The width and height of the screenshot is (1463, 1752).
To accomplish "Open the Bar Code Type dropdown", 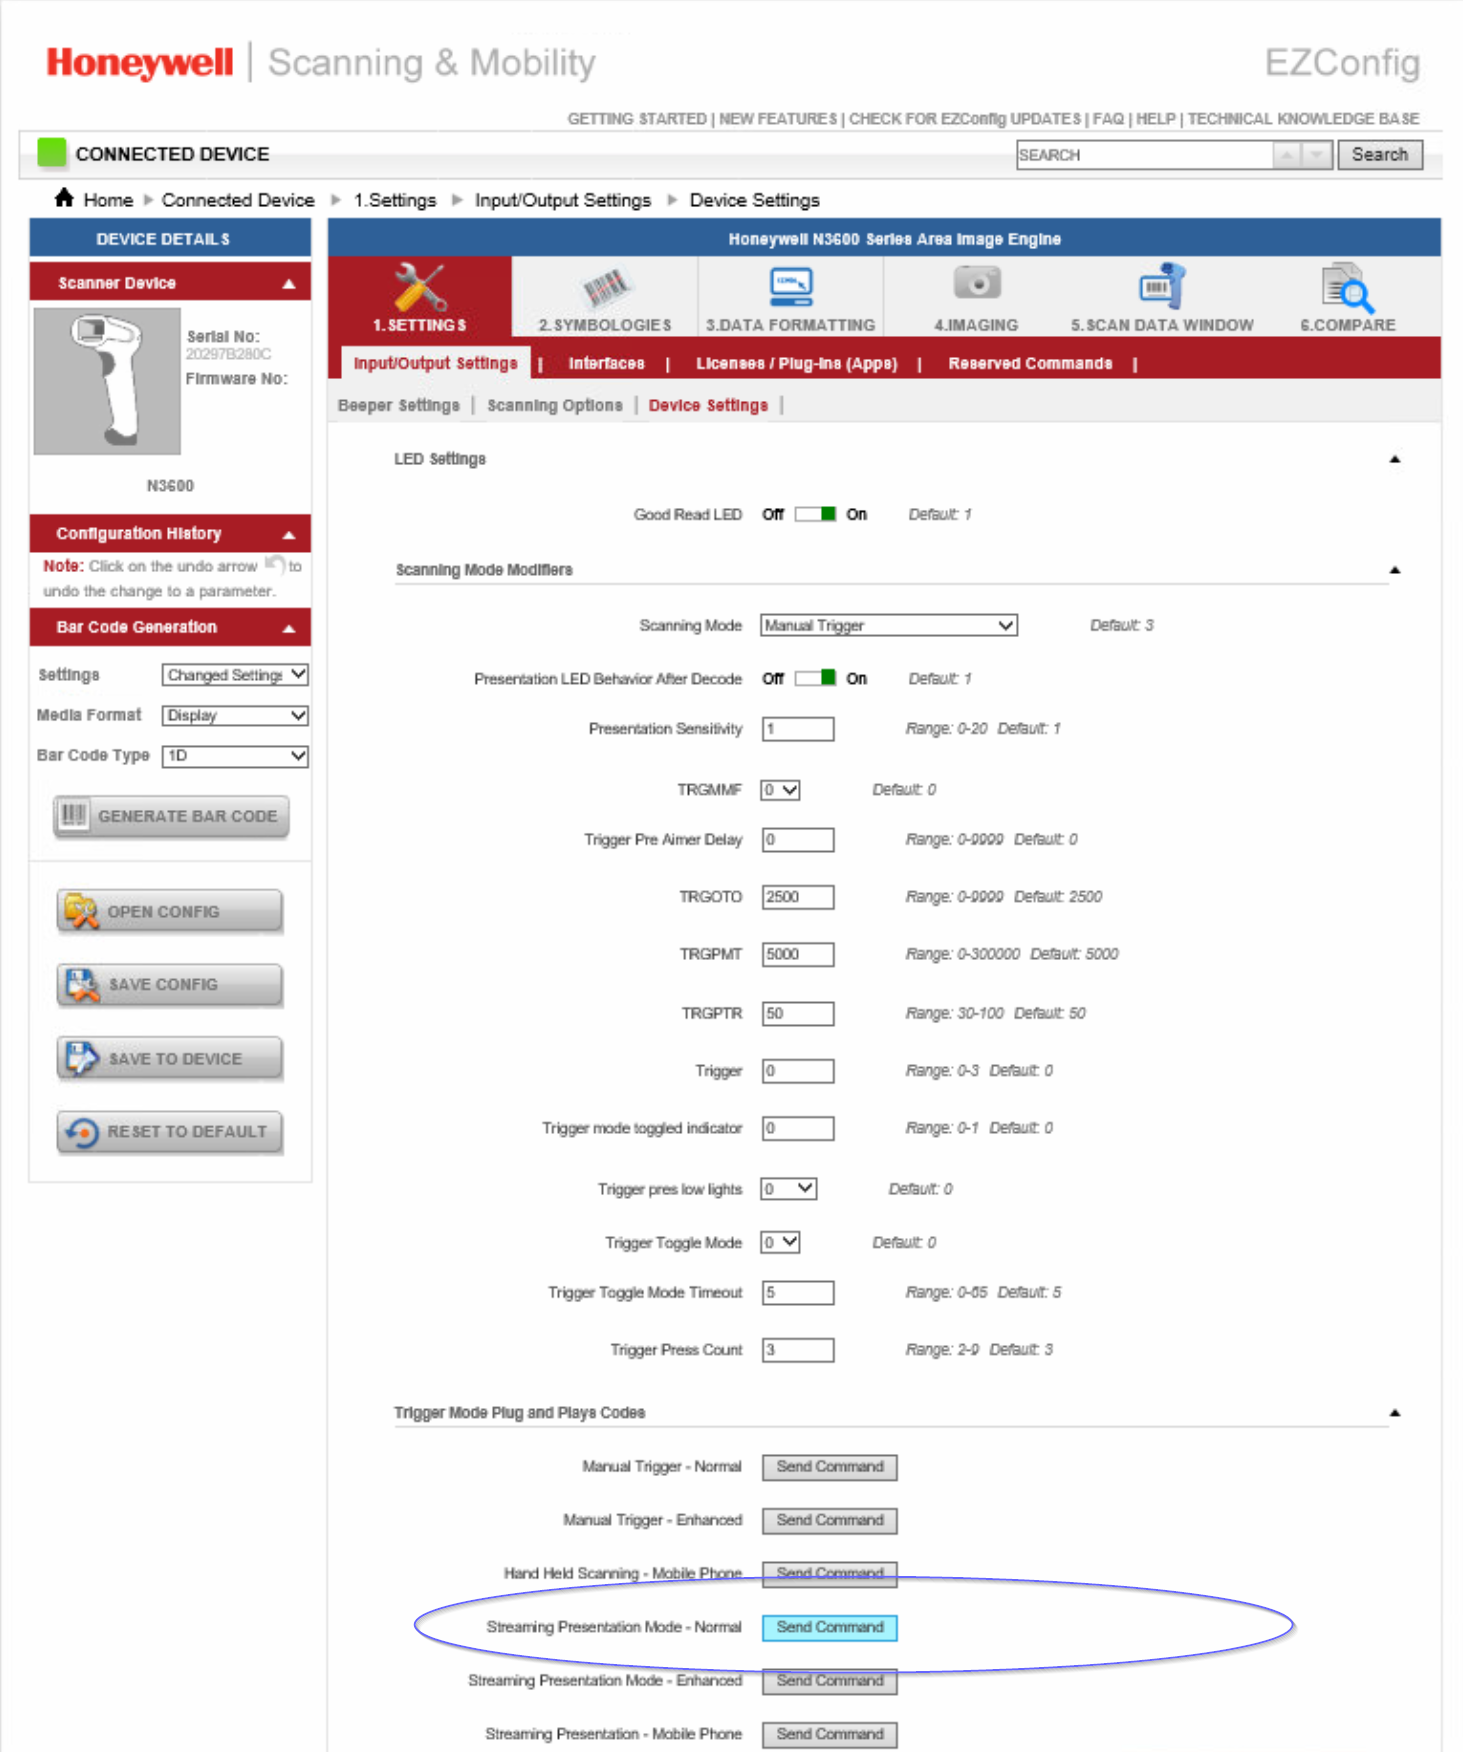I will point(235,755).
